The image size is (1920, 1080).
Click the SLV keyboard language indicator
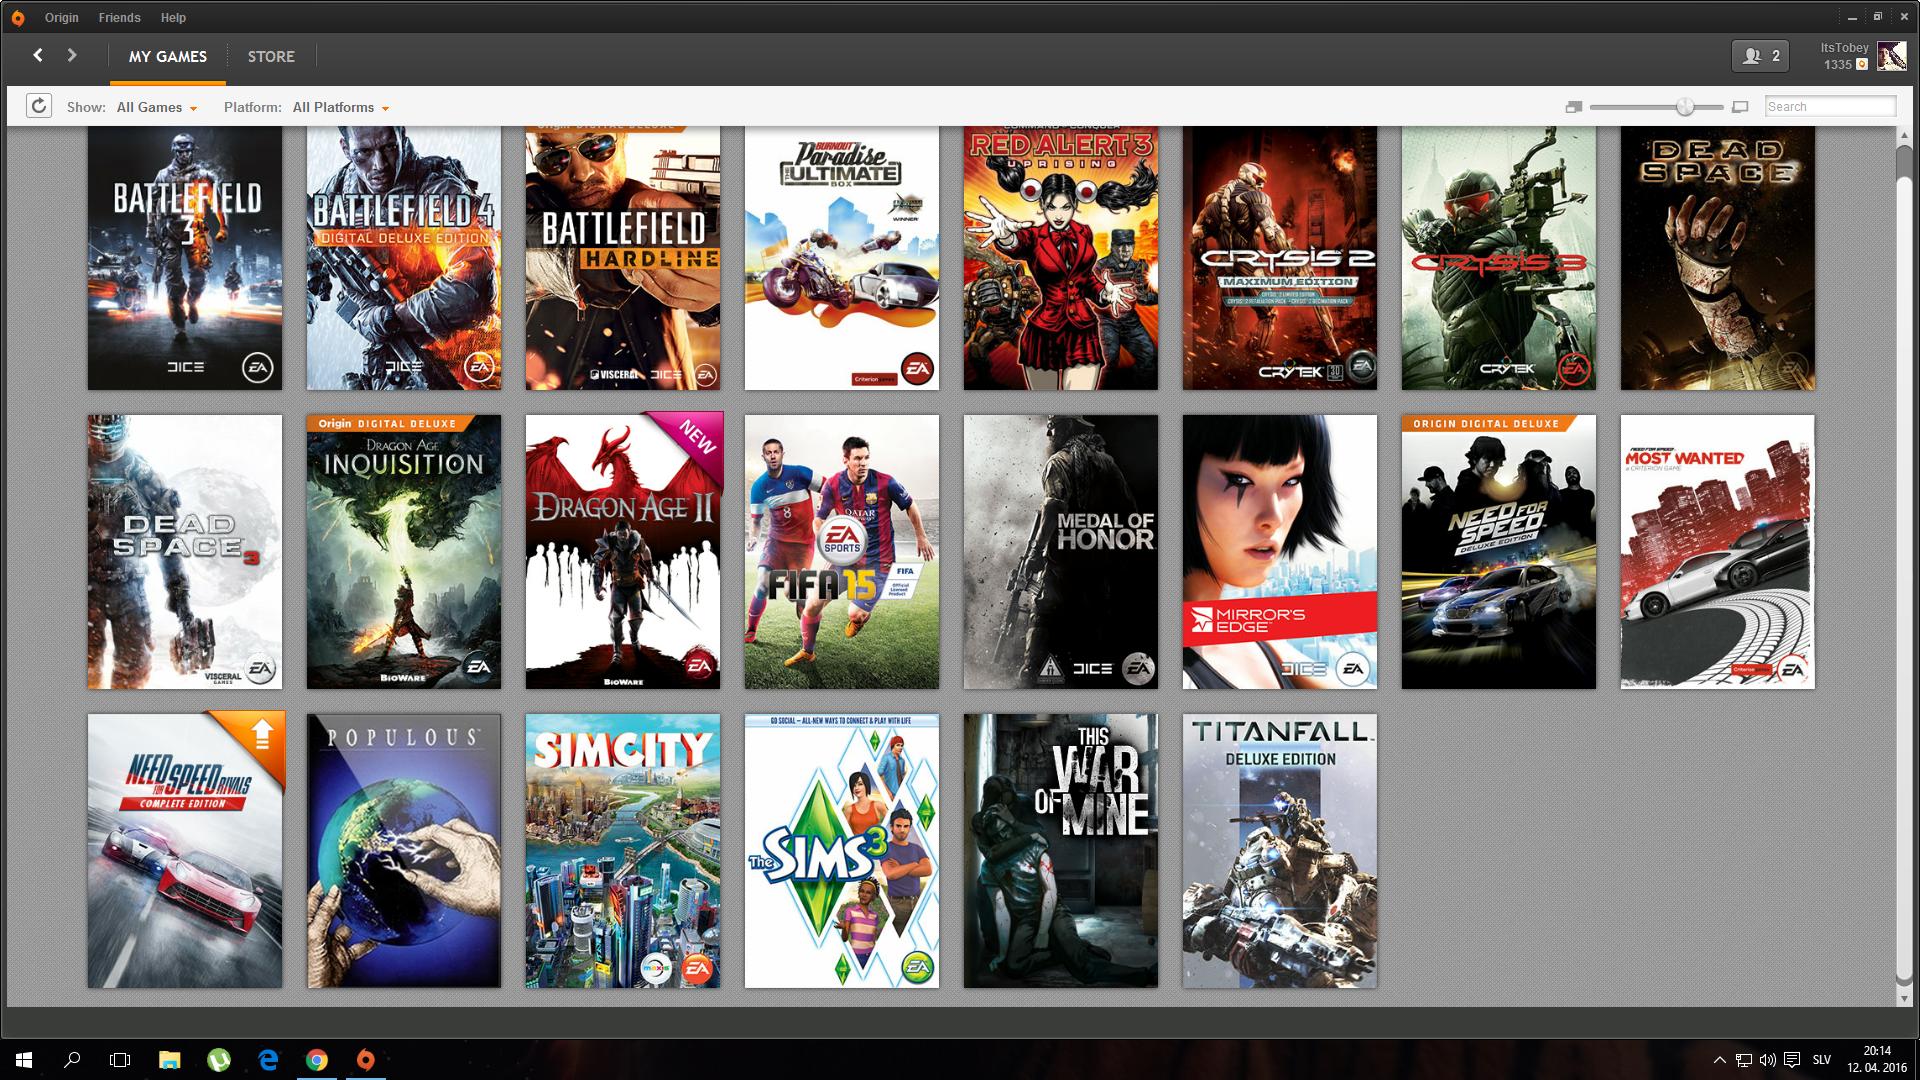[1821, 1060]
